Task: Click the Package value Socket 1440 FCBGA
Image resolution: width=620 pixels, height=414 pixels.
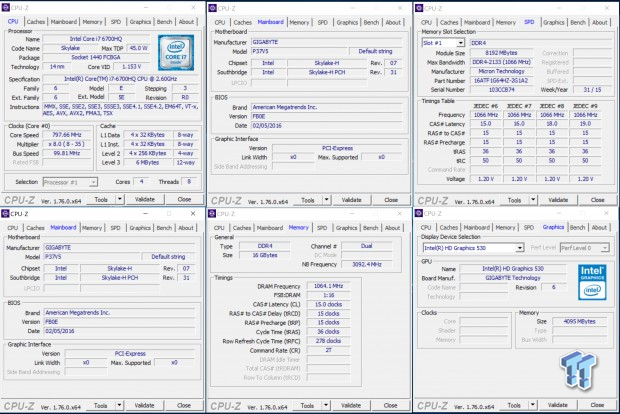Action: pos(96,57)
